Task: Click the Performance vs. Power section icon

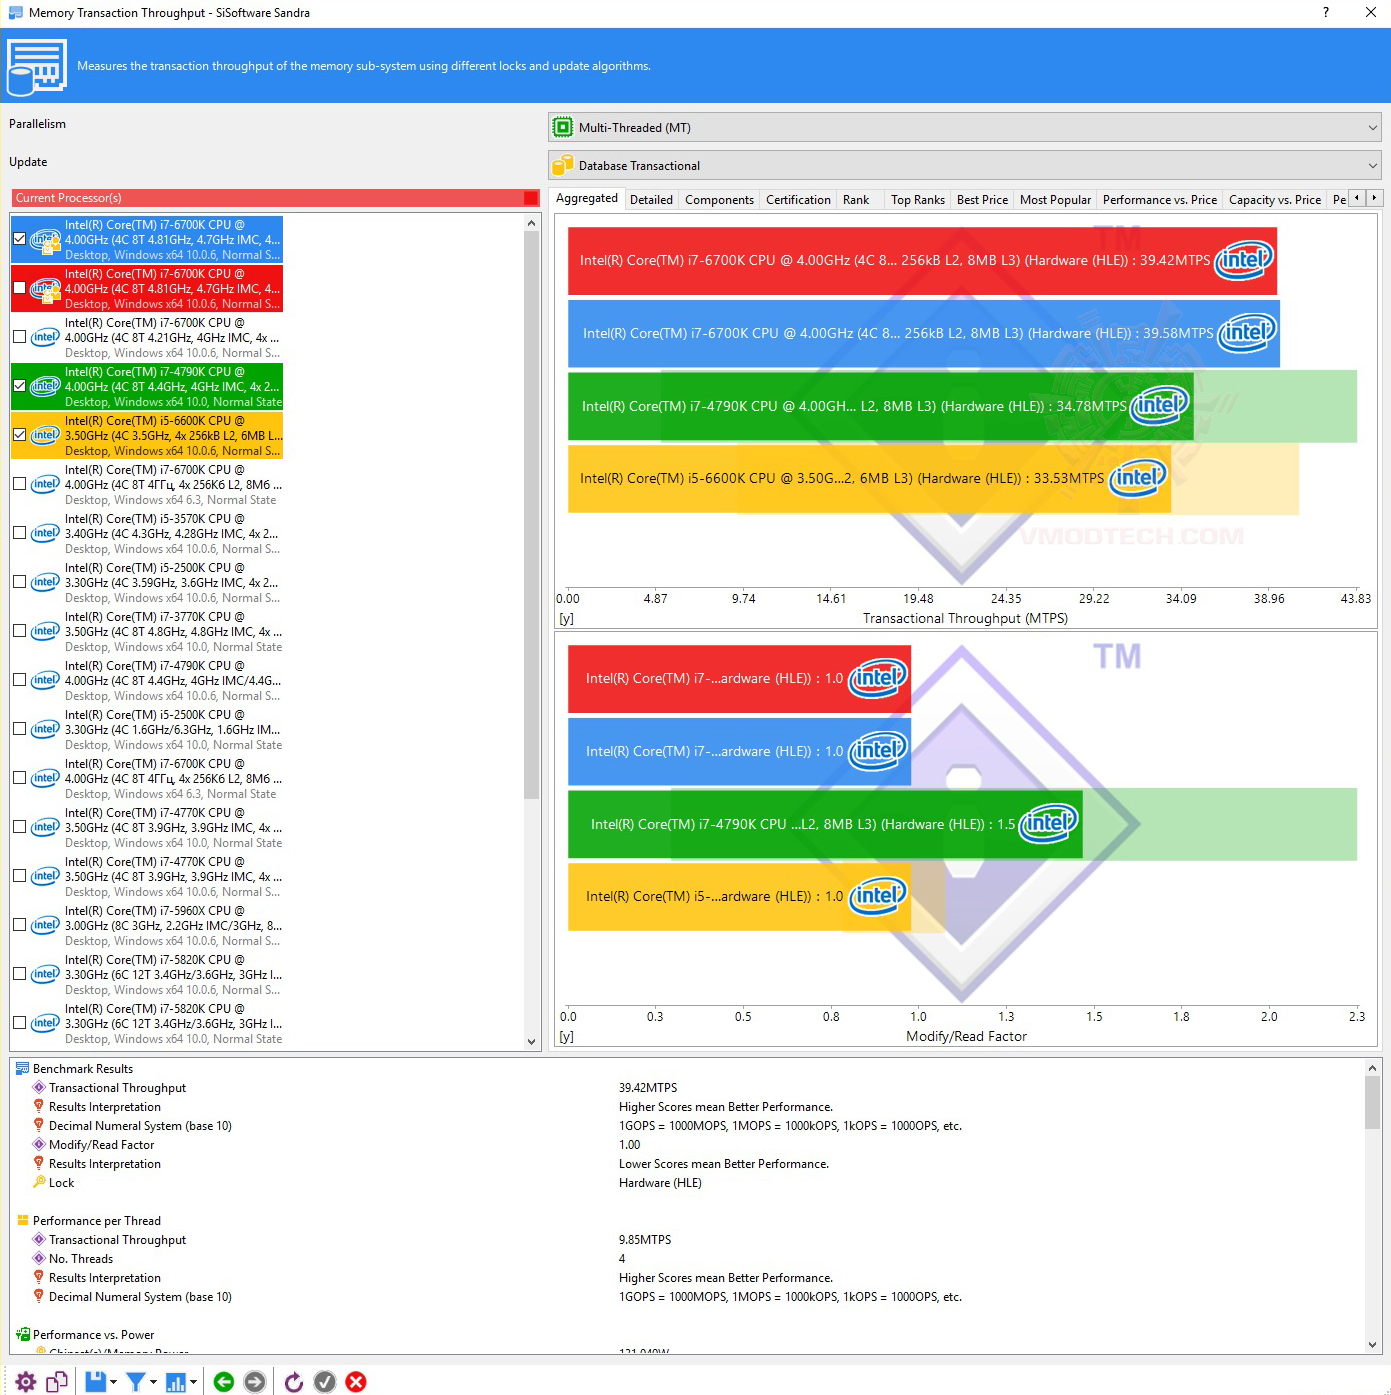Action: [22, 1335]
